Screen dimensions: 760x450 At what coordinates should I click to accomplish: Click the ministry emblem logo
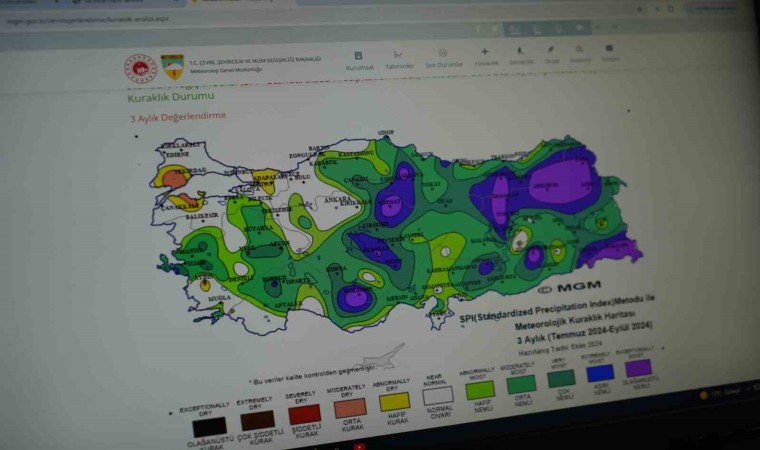(x=140, y=68)
